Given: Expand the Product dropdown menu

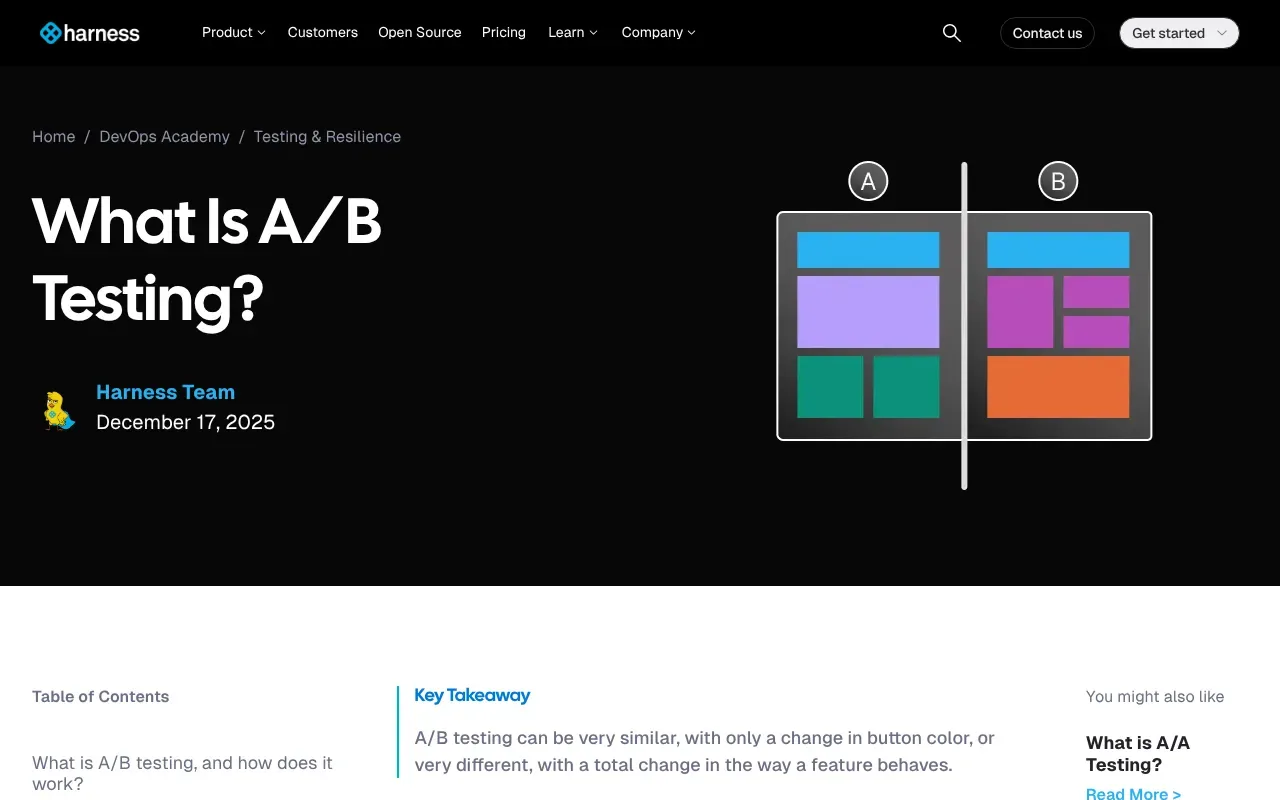Looking at the screenshot, I should [234, 32].
